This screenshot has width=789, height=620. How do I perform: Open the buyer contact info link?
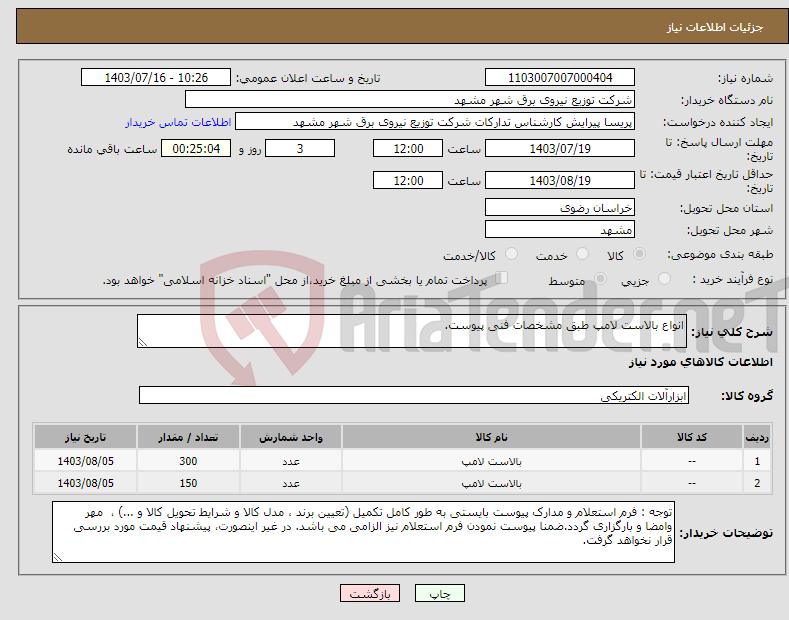tap(178, 122)
